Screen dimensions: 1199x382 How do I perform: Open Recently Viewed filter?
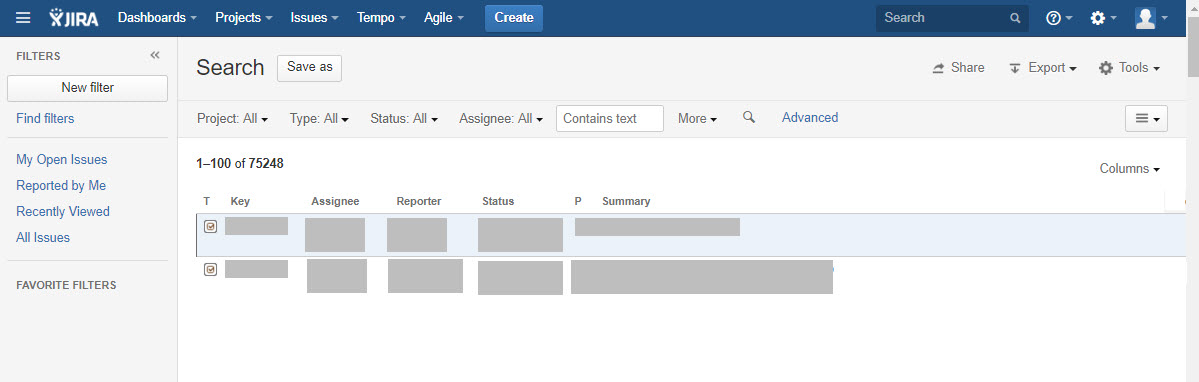click(x=63, y=212)
